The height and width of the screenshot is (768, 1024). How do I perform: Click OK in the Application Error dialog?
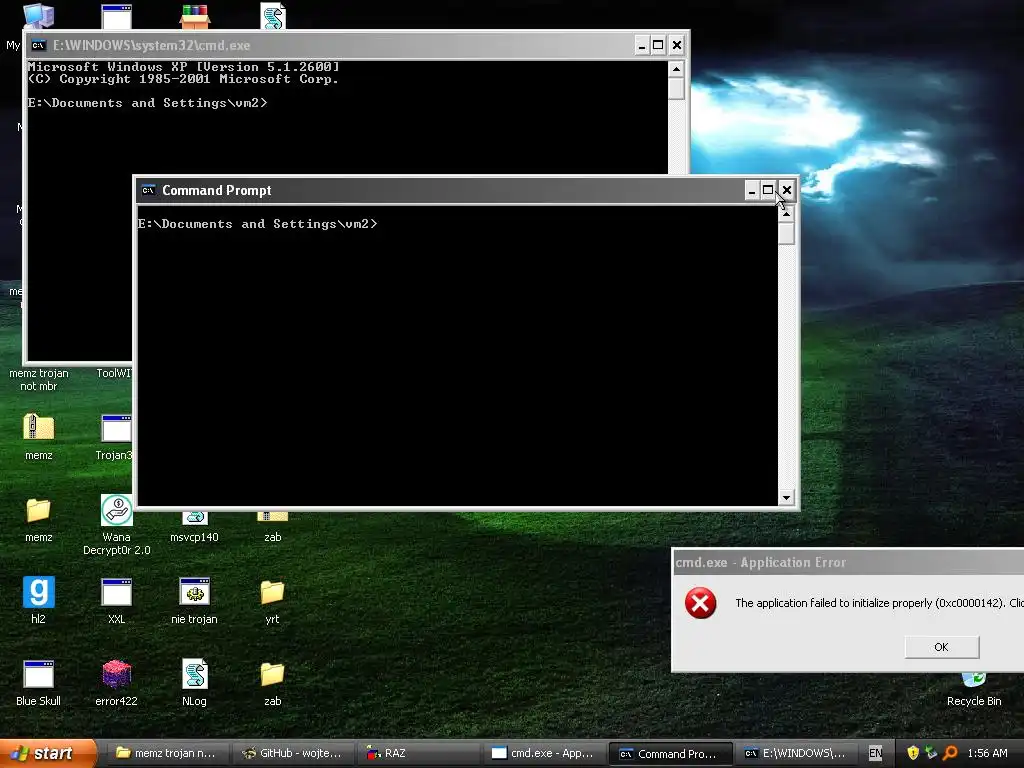click(x=941, y=647)
